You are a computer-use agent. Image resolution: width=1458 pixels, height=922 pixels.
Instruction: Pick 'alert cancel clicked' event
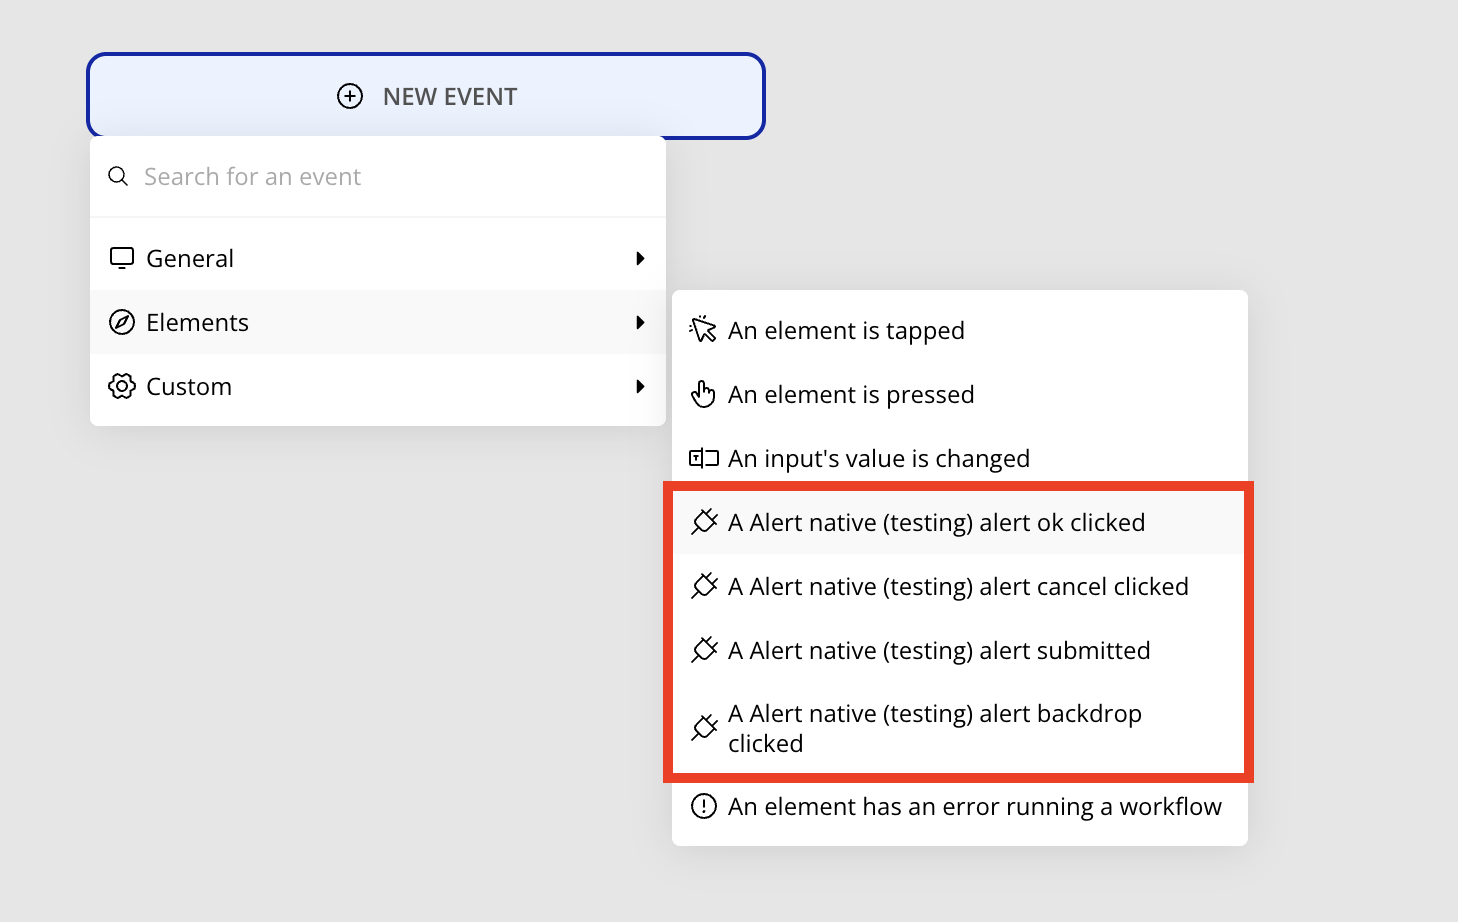[958, 586]
